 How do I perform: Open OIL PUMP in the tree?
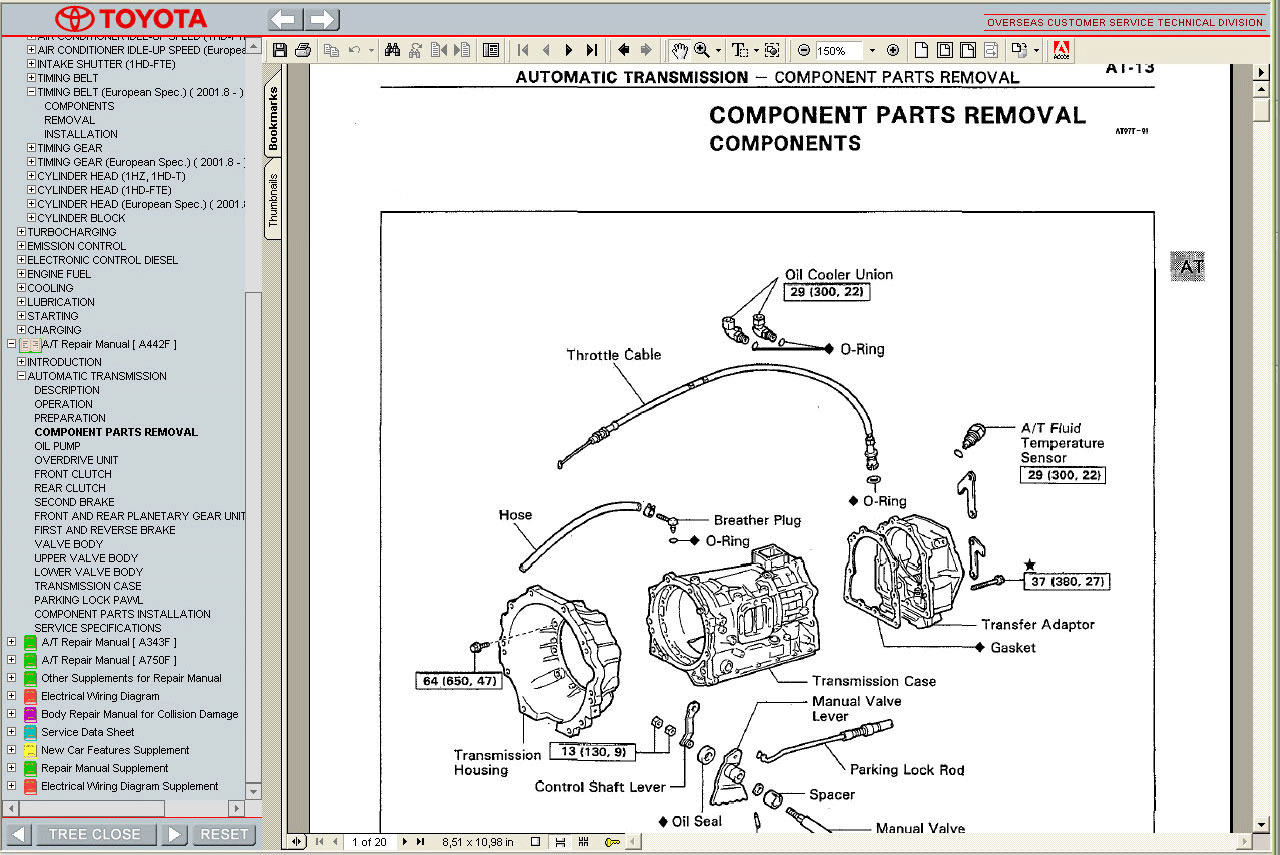click(57, 446)
